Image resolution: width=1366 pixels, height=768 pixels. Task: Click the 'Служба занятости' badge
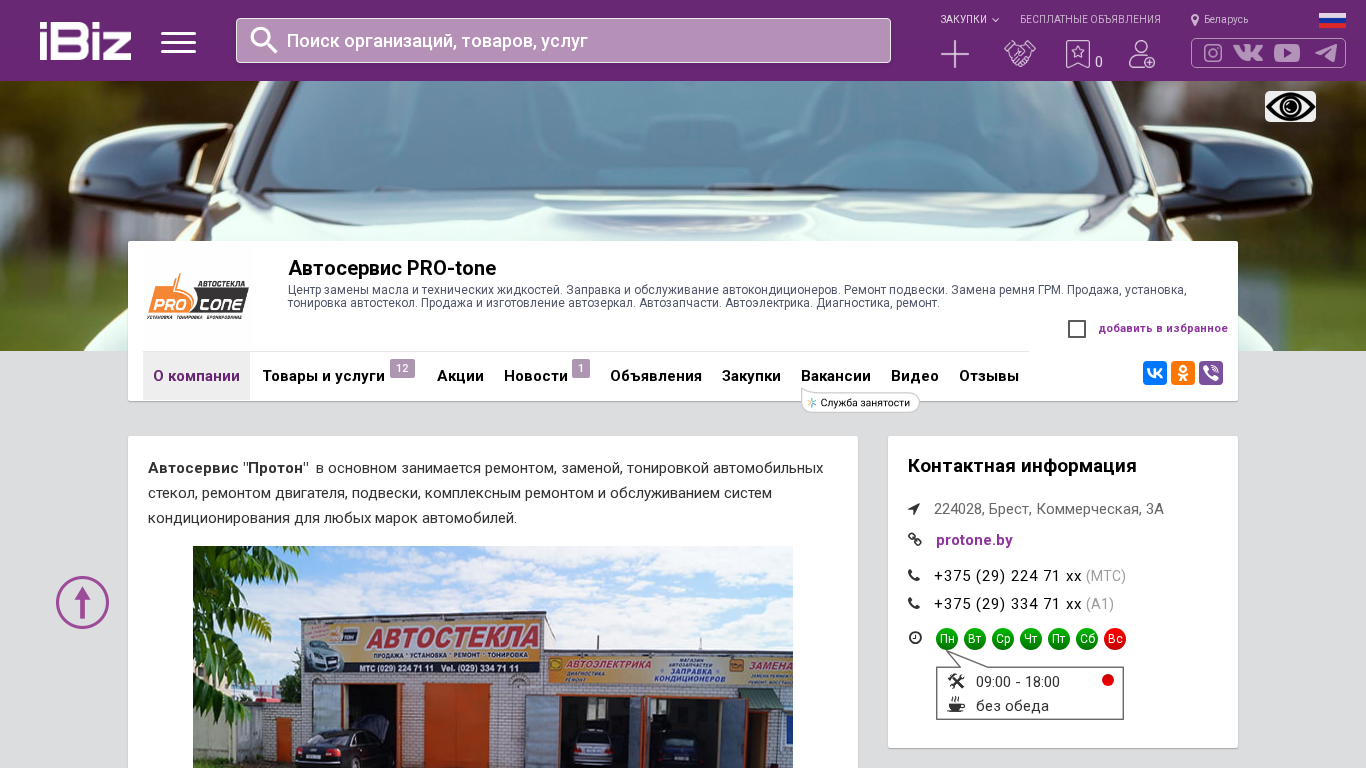(x=860, y=402)
